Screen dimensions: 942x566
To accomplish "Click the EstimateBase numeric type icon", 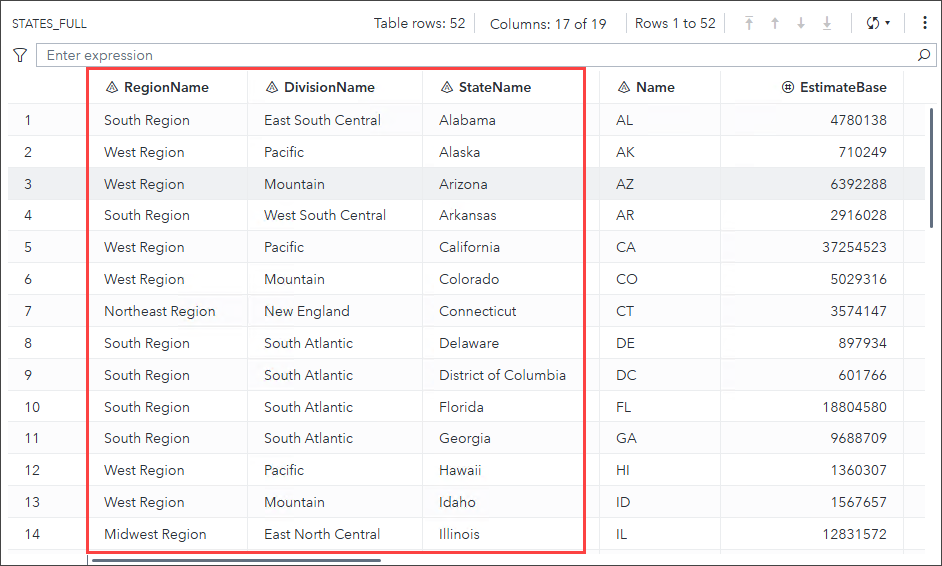I will [x=788, y=87].
